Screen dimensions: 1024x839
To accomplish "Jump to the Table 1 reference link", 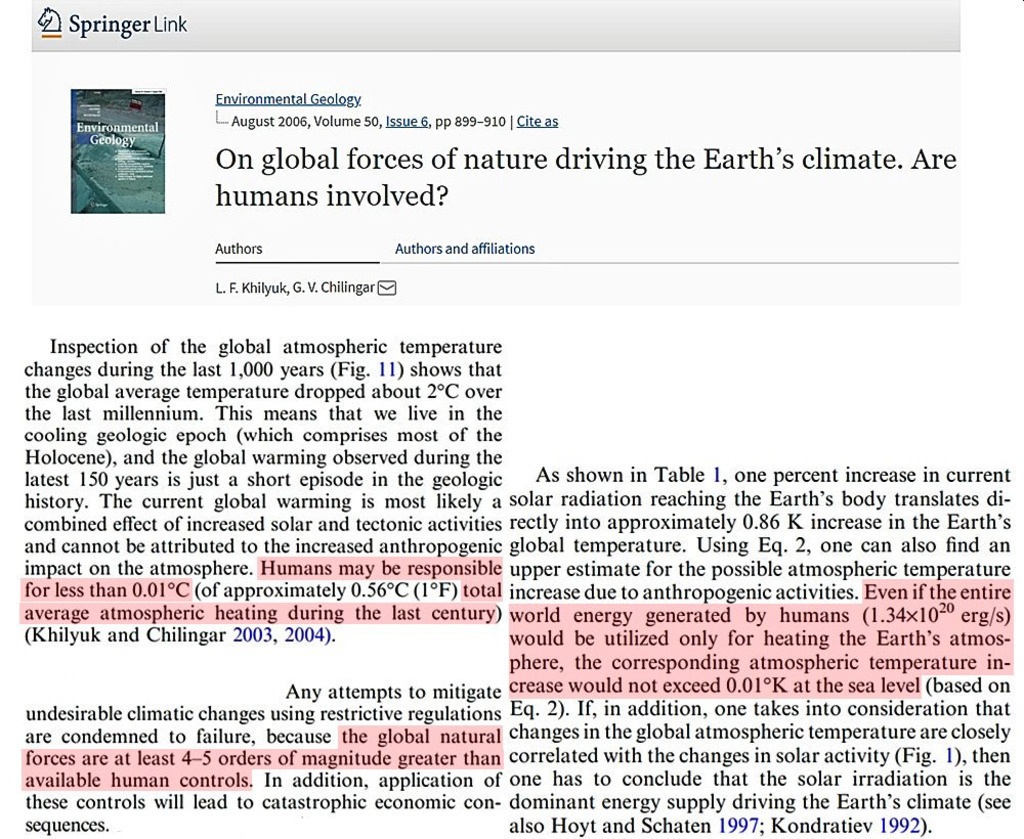I will coord(716,475).
